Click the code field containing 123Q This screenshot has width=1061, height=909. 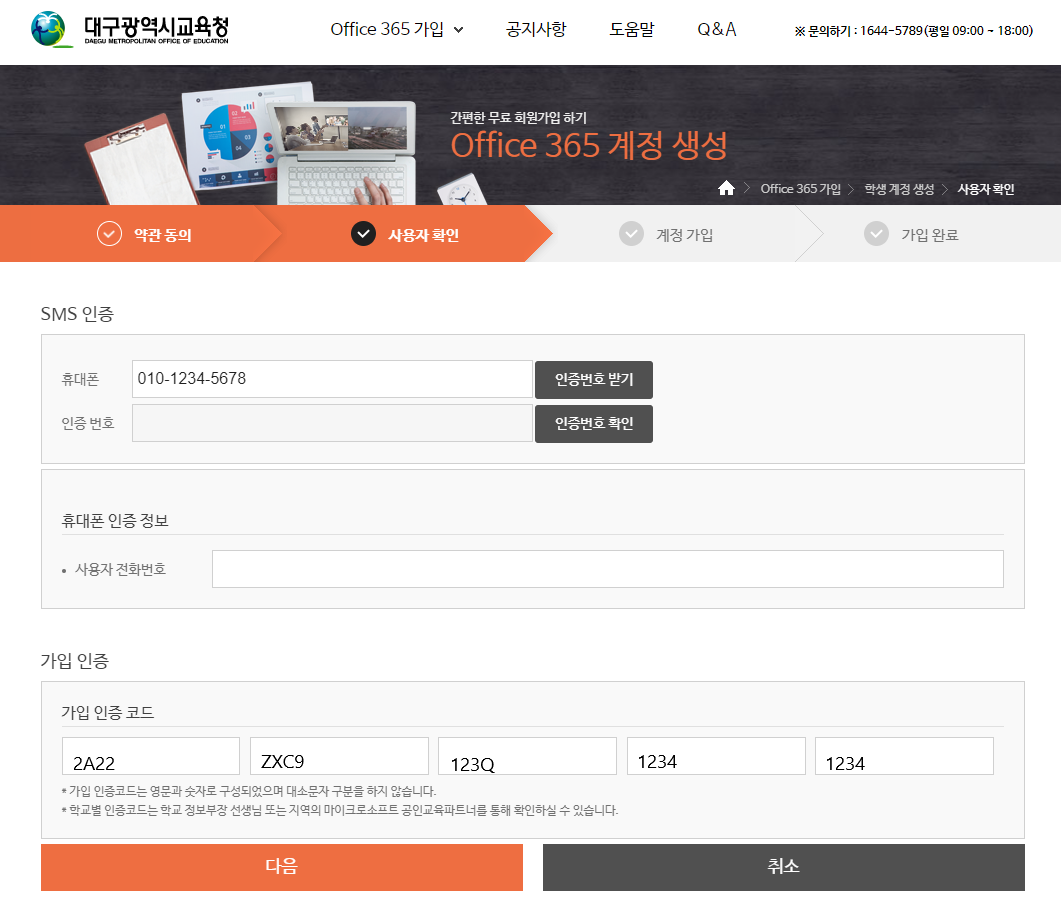coord(527,756)
